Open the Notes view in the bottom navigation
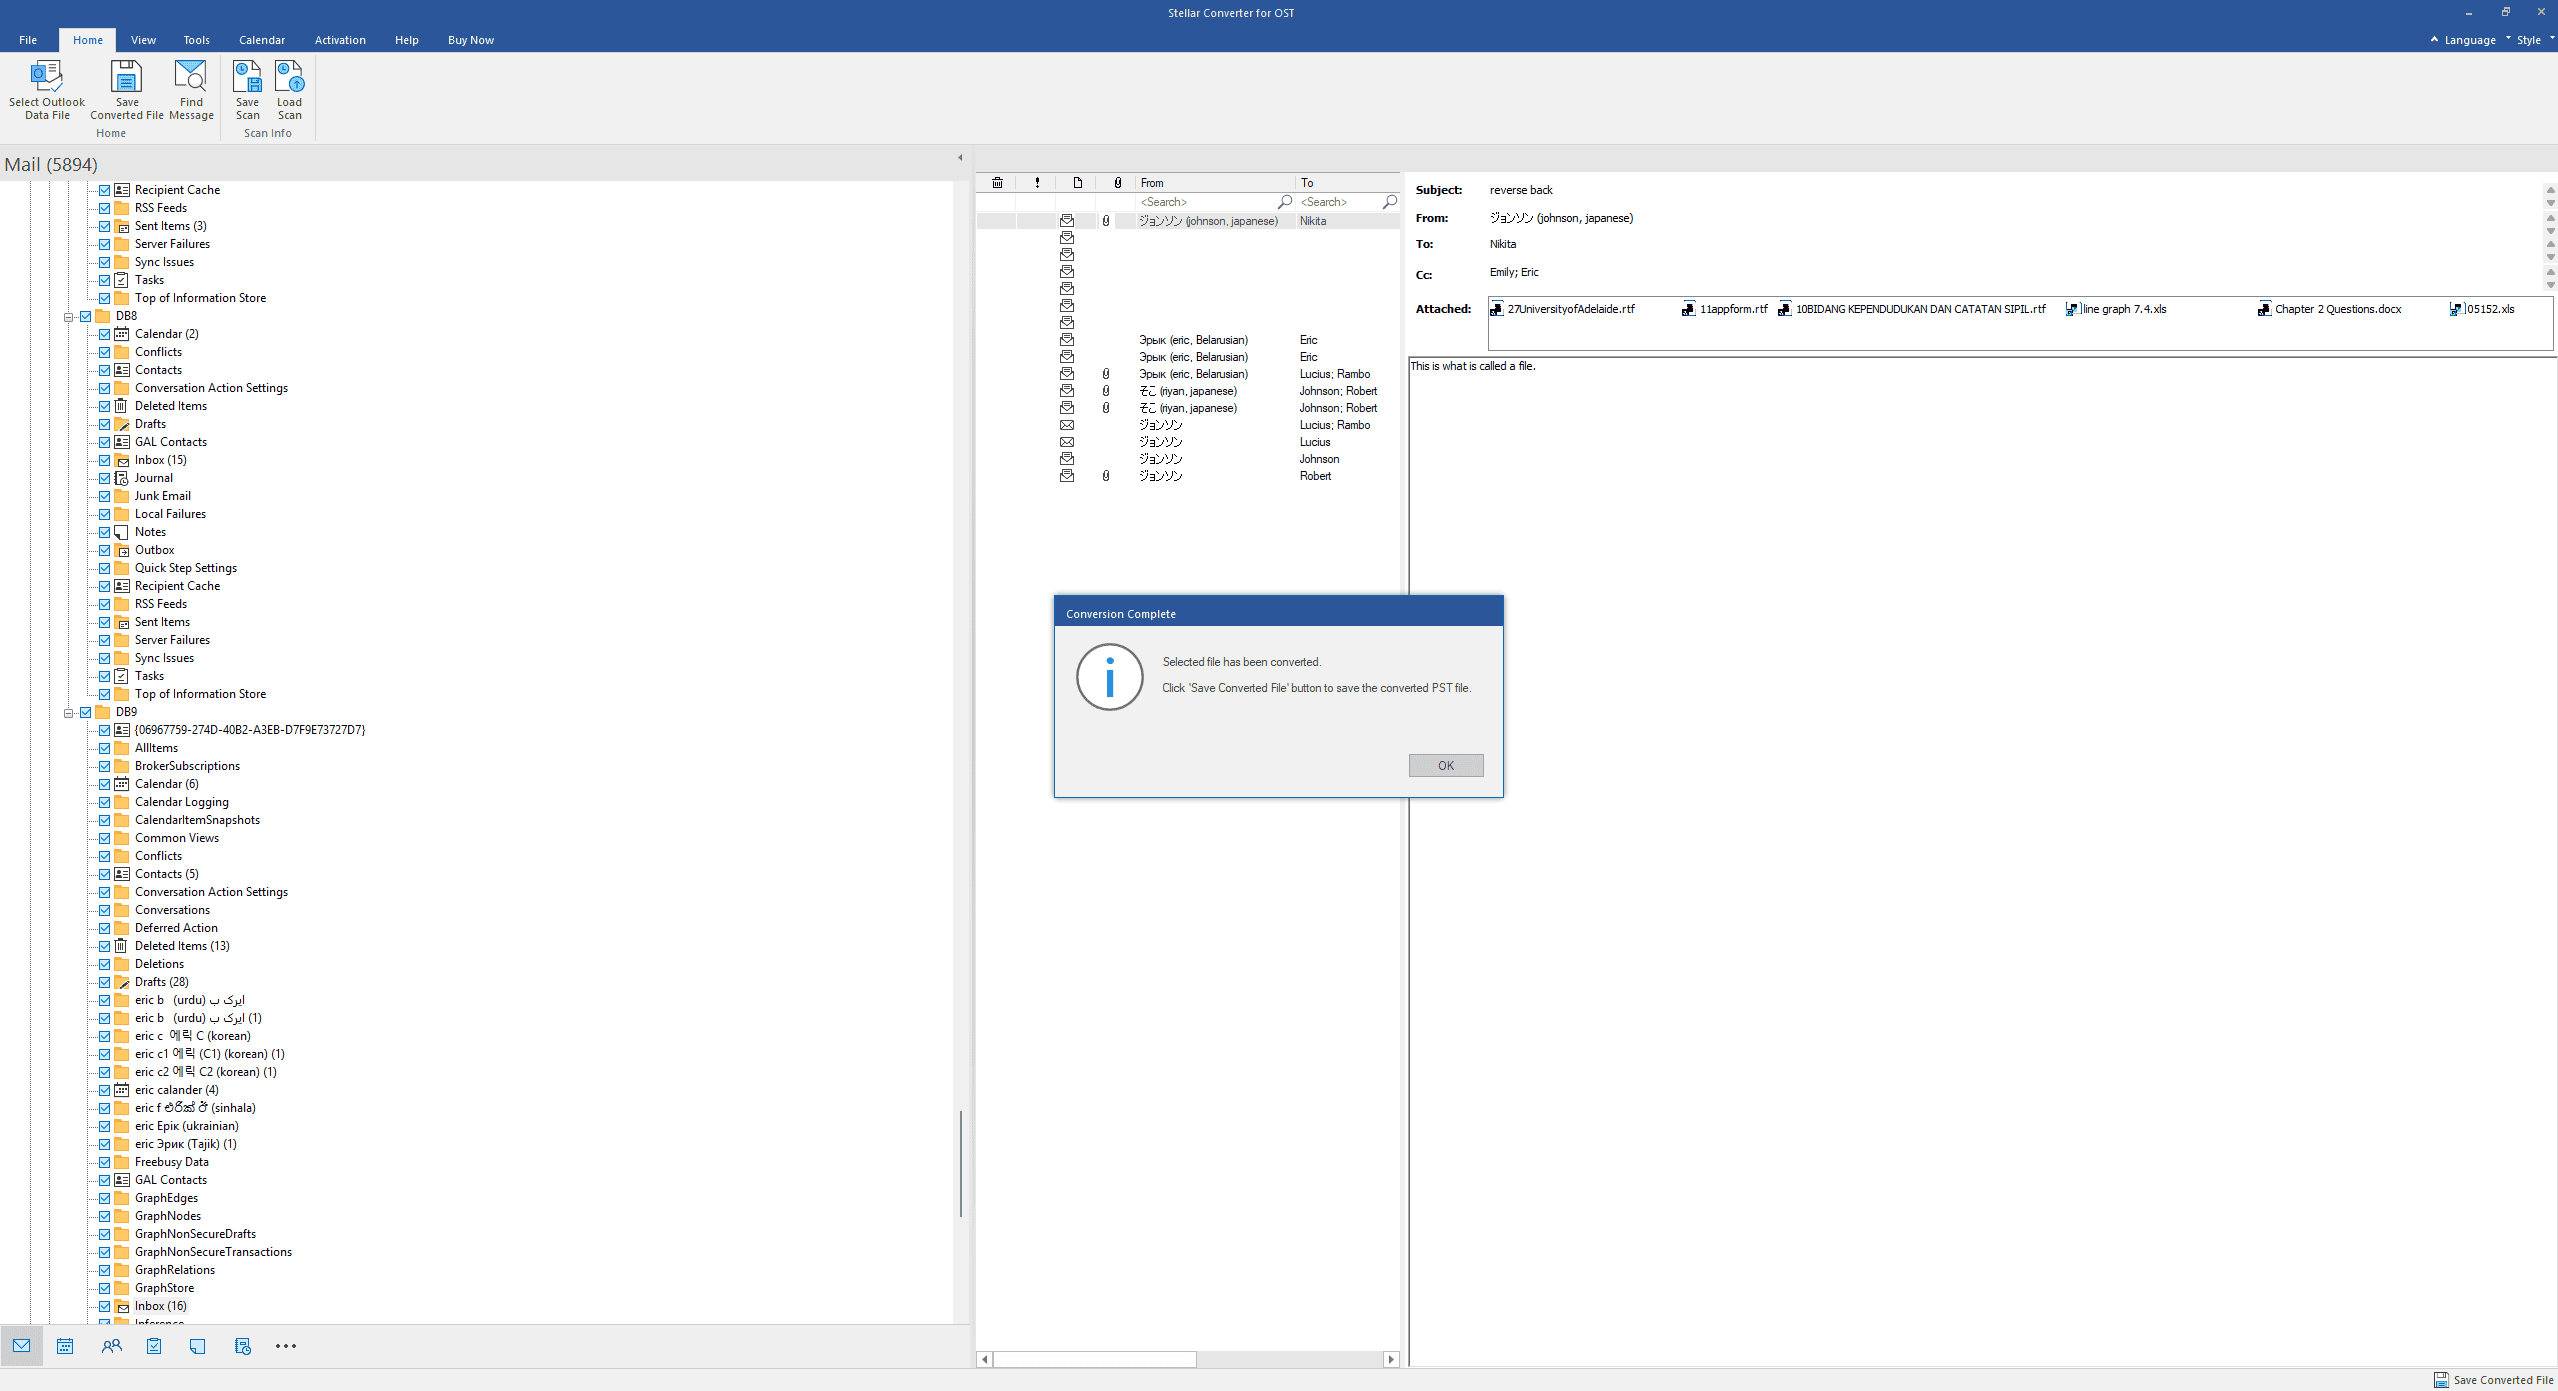 click(x=198, y=1346)
